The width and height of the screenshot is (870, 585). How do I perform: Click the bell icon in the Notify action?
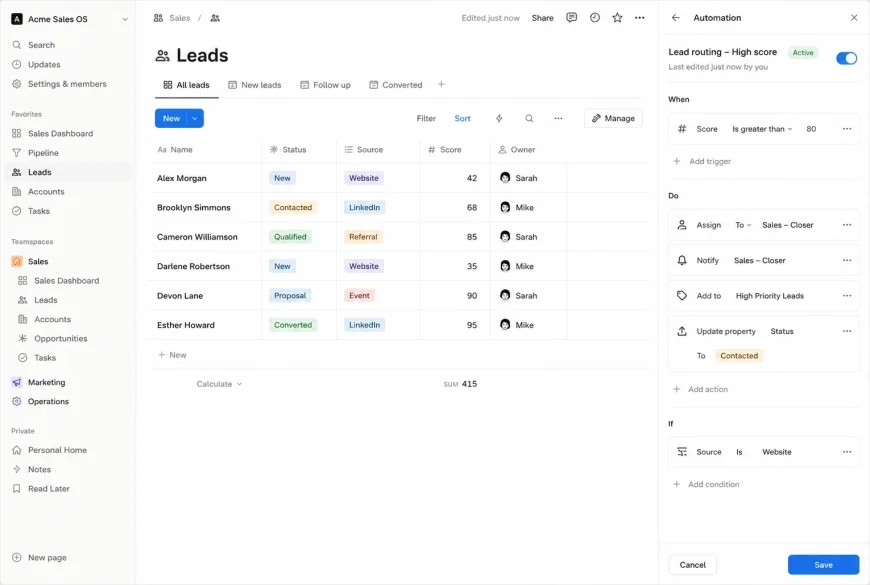pos(682,260)
